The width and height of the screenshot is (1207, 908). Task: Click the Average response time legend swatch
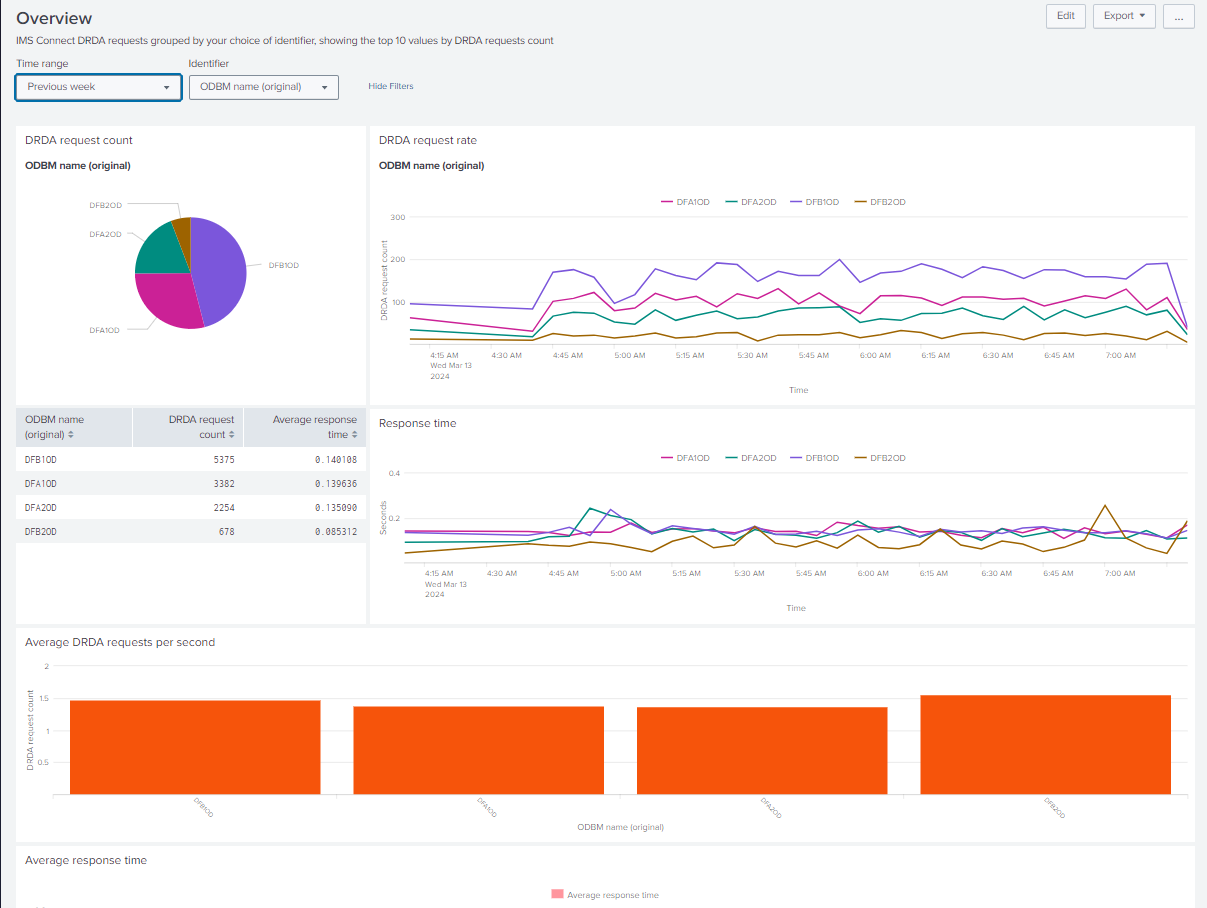click(557, 894)
